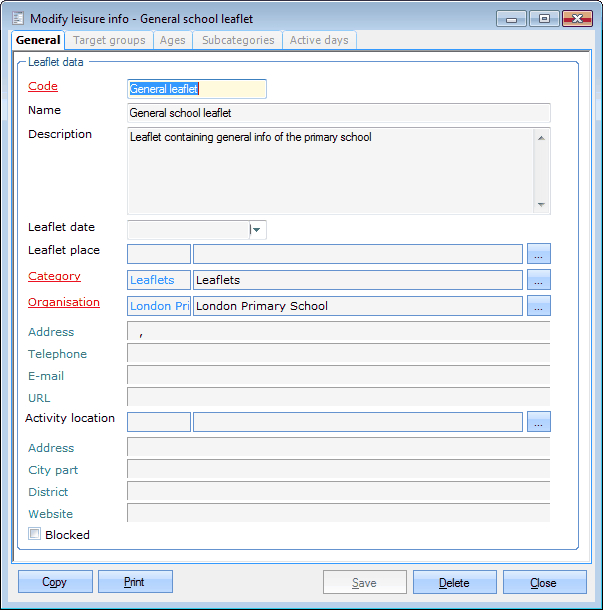
Task: Click the Close button at the bottom
Action: [545, 582]
